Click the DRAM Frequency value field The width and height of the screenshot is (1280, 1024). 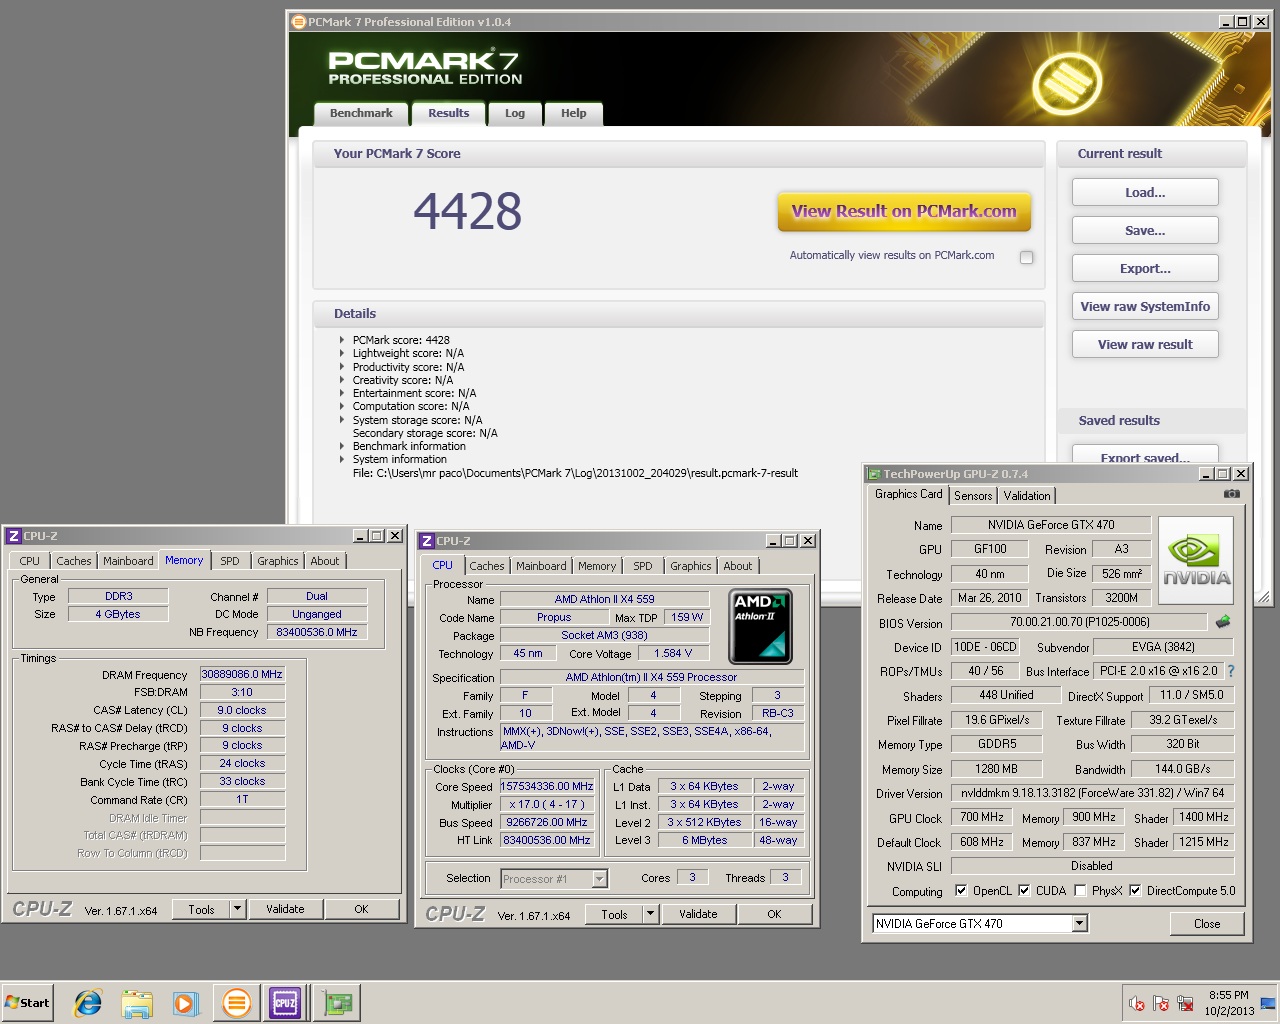pos(242,674)
